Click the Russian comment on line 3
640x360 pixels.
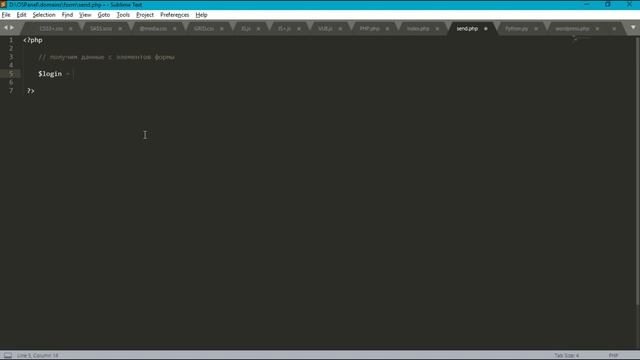click(x=107, y=57)
